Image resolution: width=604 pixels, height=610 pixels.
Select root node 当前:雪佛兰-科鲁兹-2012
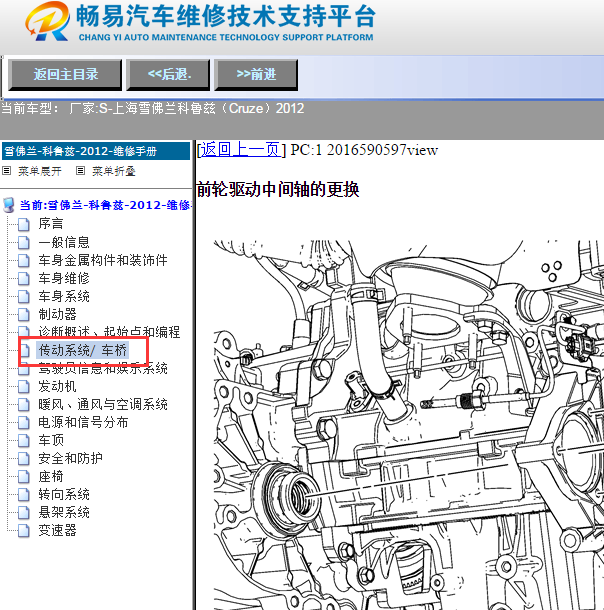pos(105,205)
